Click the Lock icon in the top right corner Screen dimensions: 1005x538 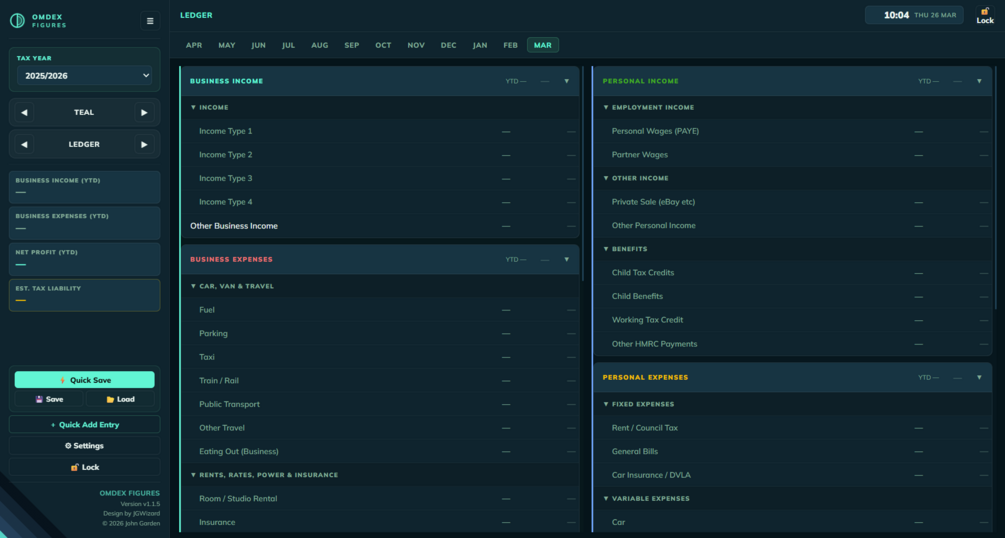[985, 15]
